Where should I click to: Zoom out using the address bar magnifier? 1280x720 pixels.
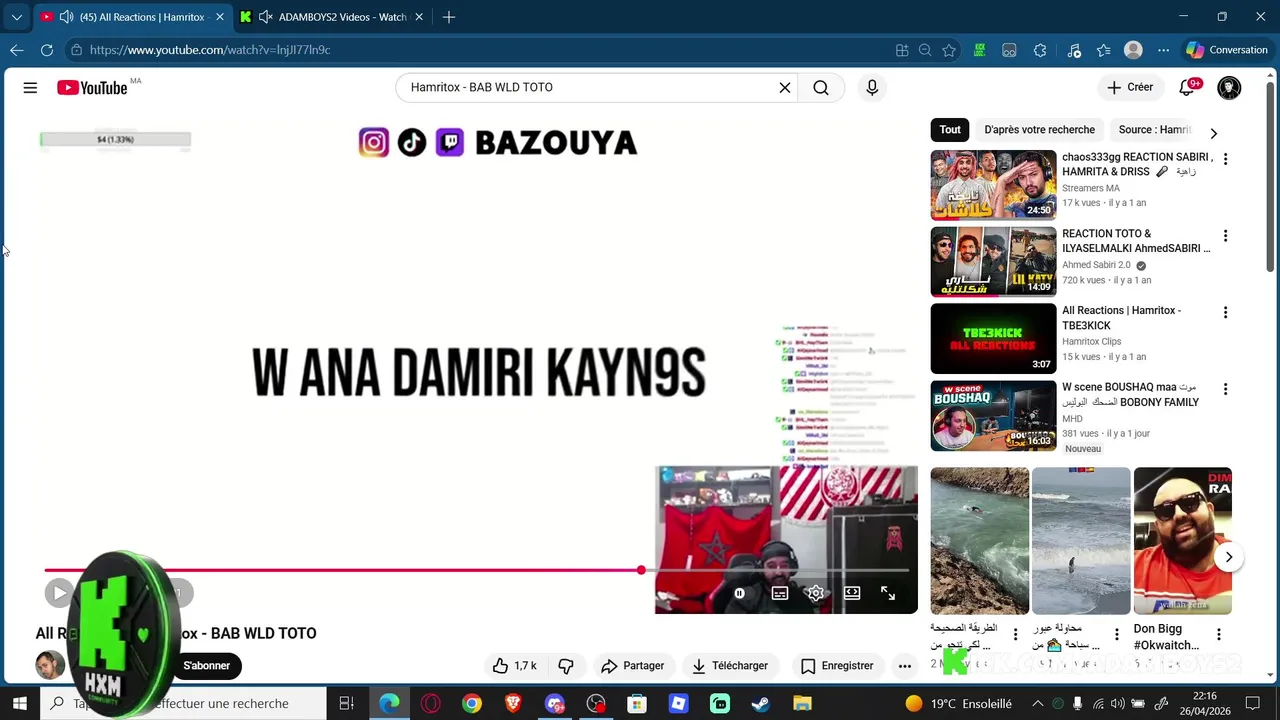pos(925,50)
